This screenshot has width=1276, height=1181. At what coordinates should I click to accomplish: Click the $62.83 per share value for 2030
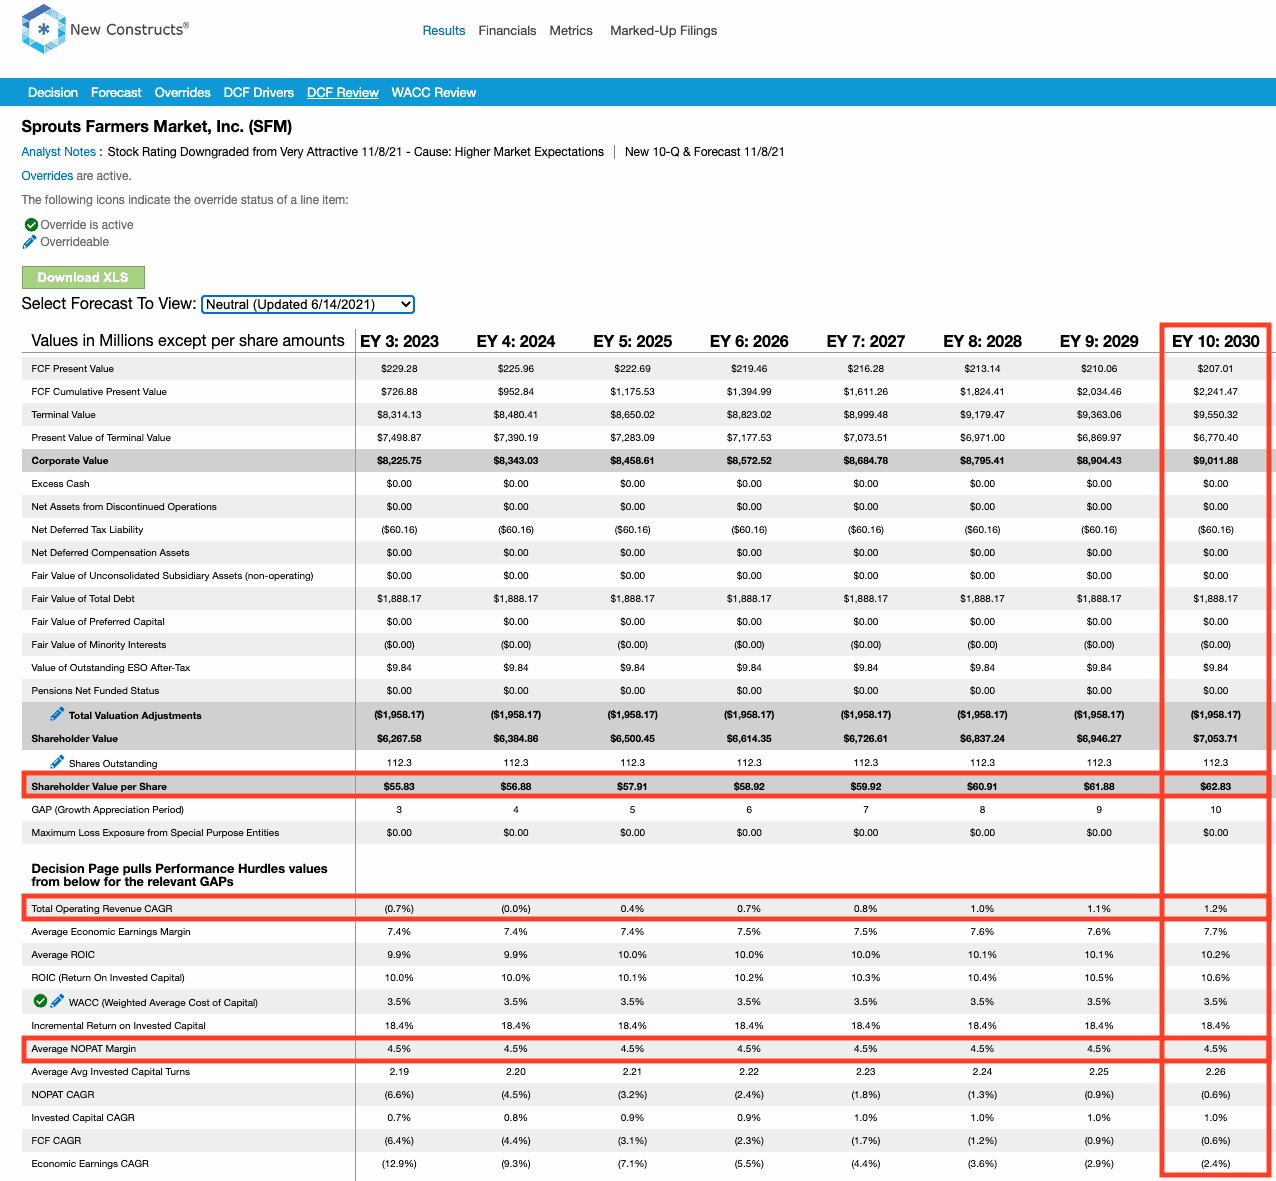point(1216,787)
